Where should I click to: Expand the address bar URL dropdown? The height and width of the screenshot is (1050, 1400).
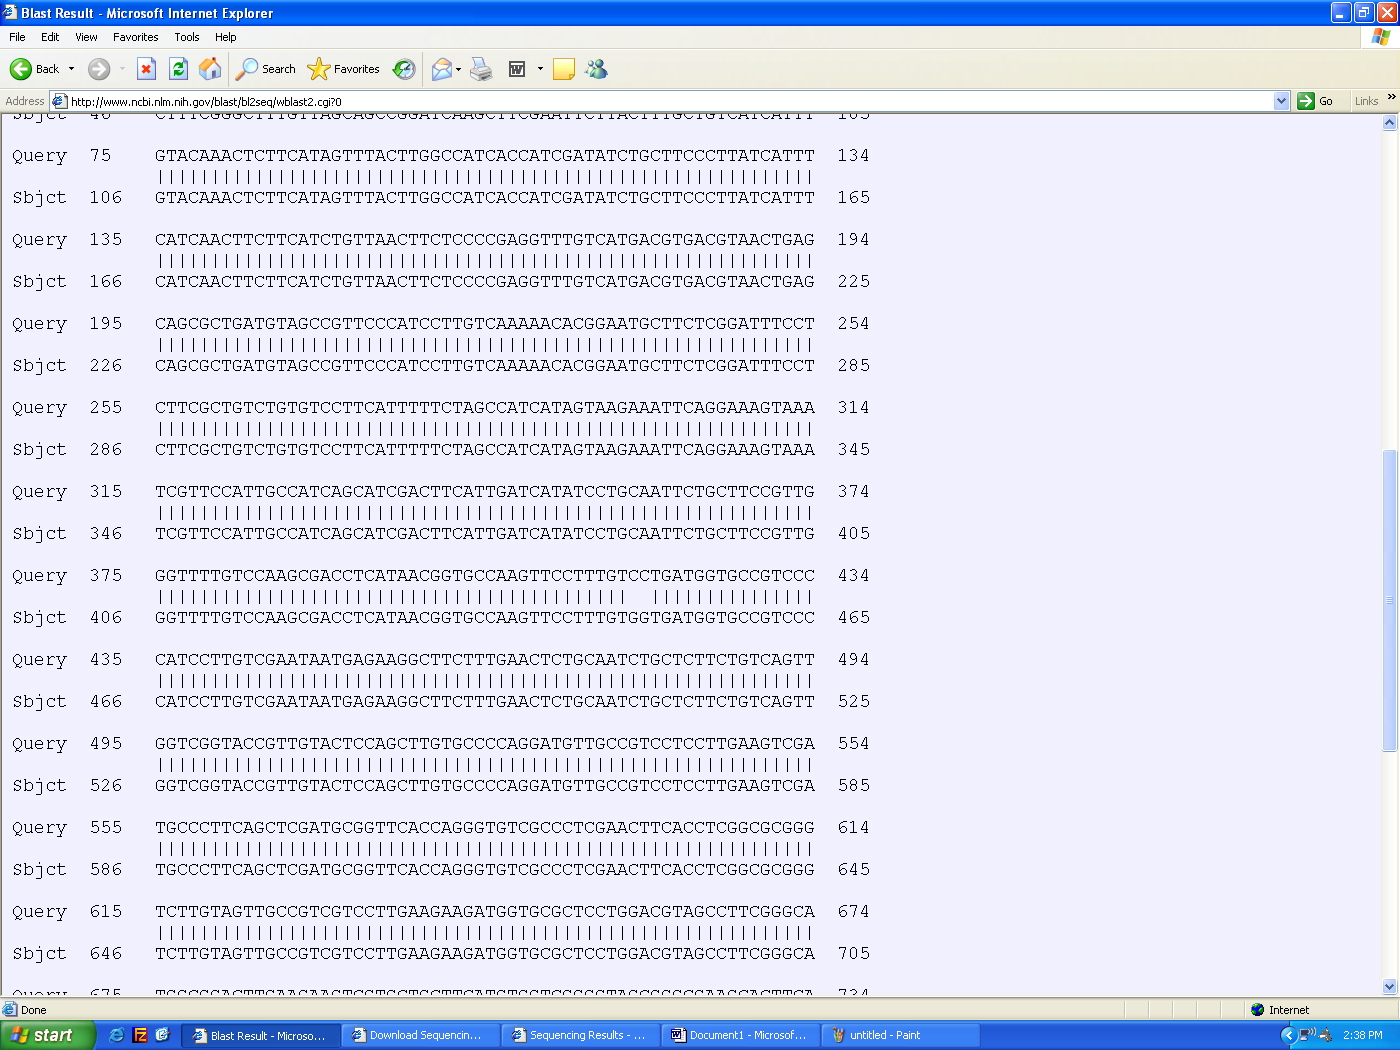pyautogui.click(x=1281, y=101)
